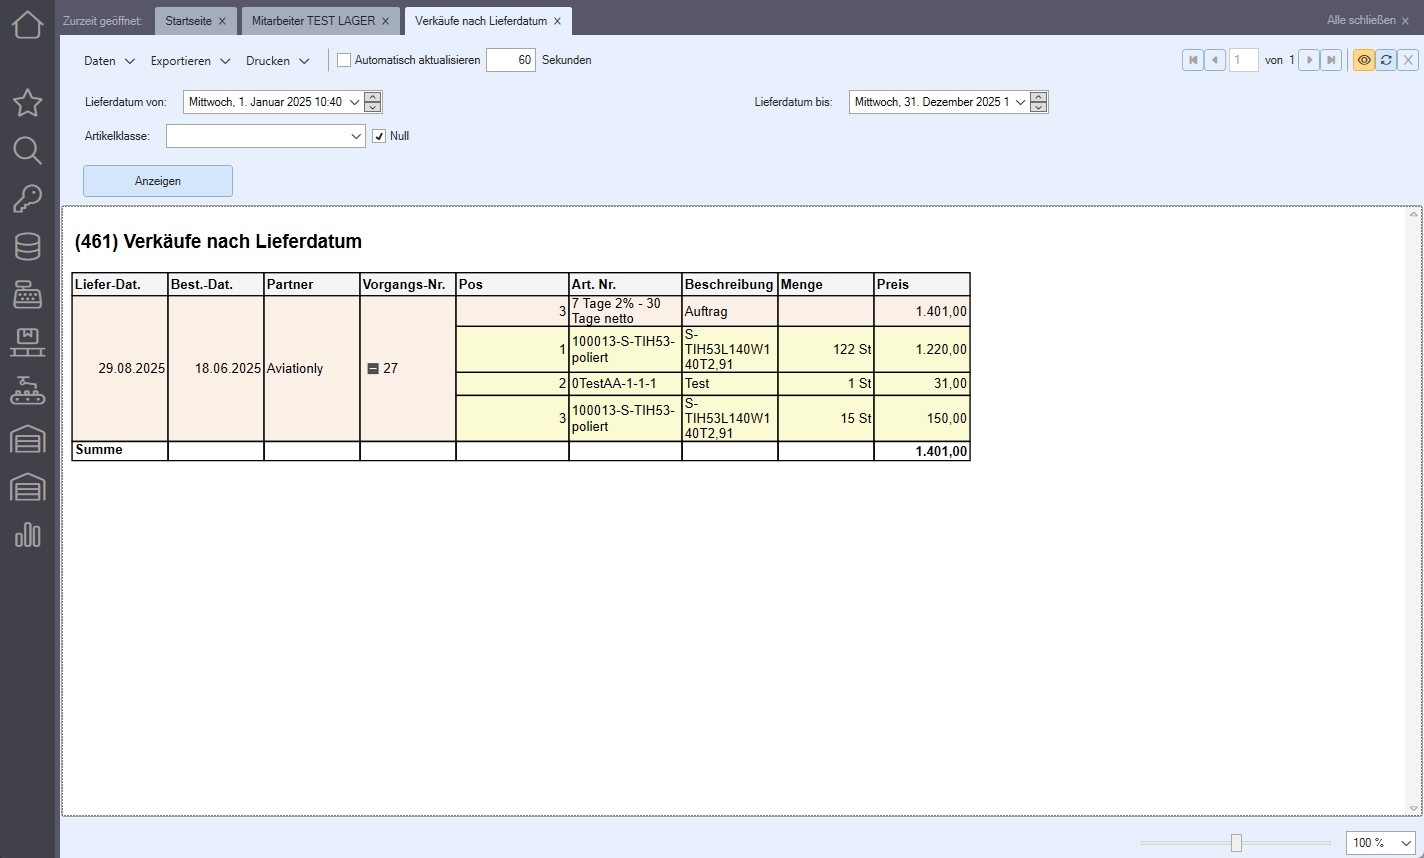Collapse Vorgangs-Nr. 27 group
This screenshot has height=858, width=1424.
click(373, 369)
